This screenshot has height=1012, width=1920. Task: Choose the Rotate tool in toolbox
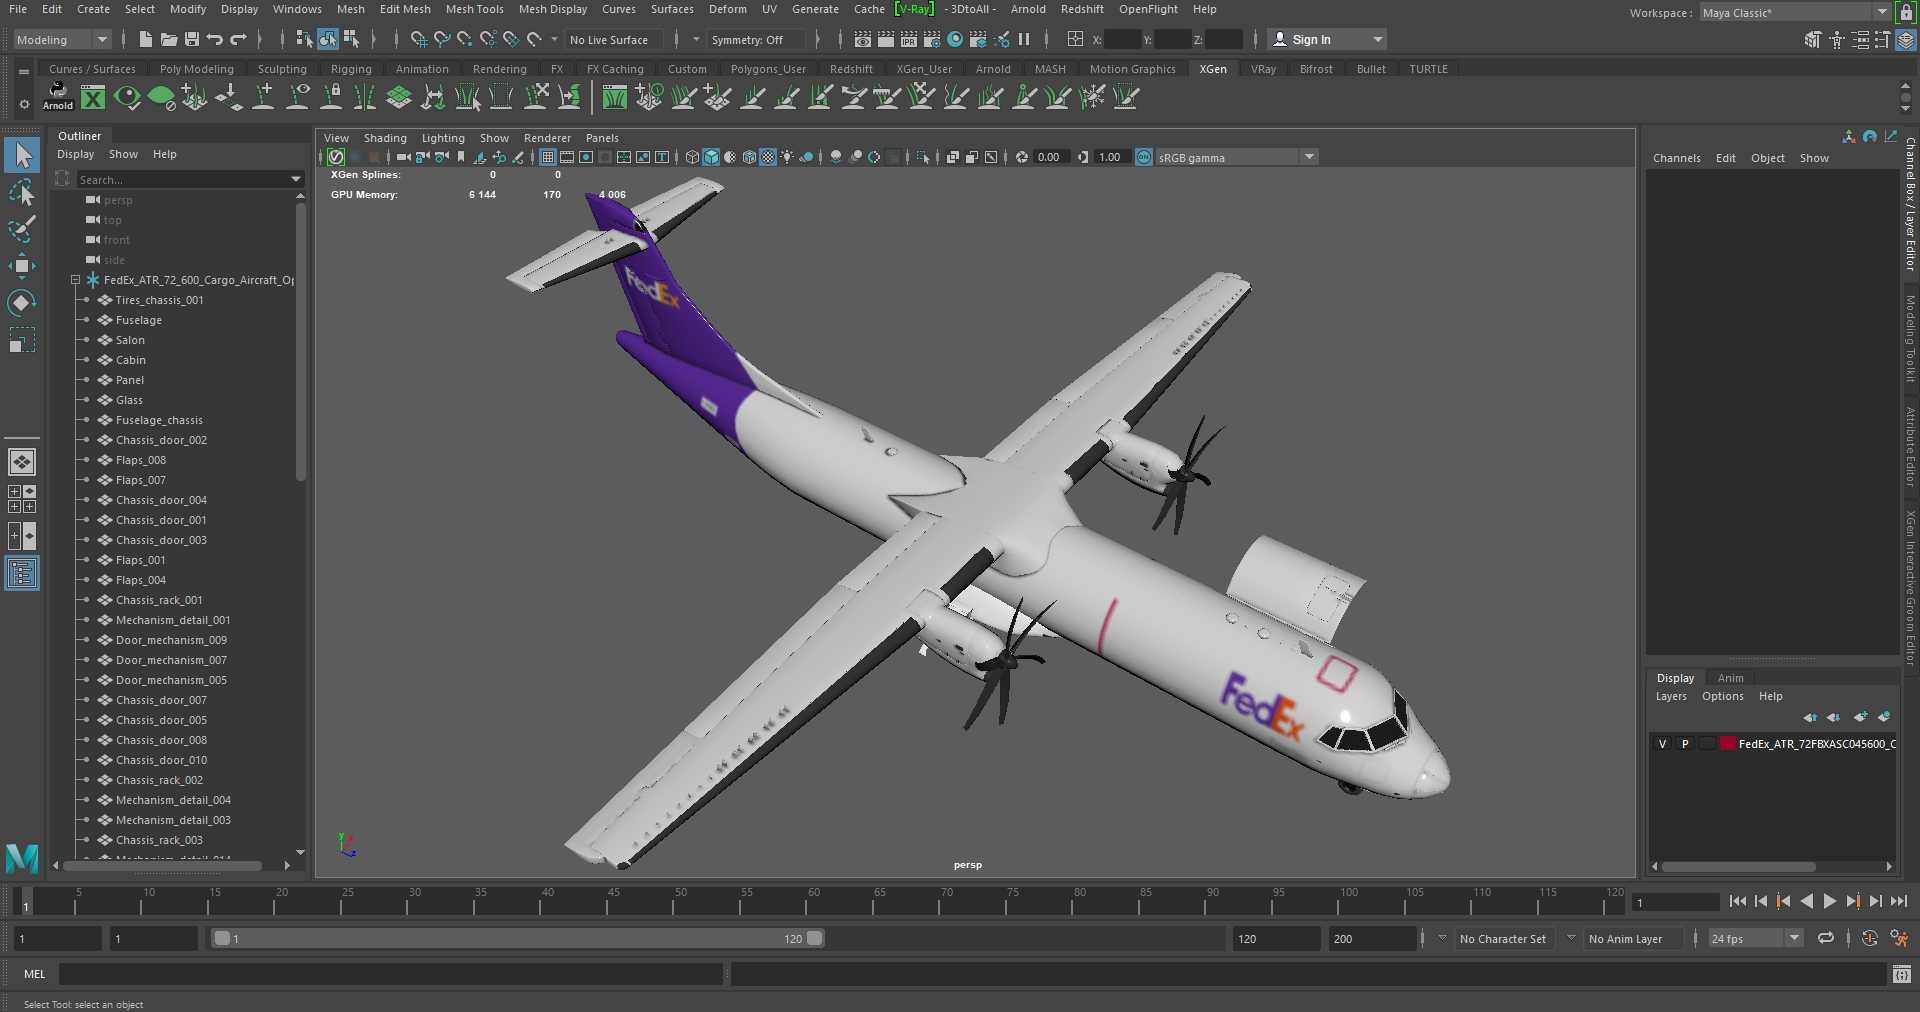point(22,303)
